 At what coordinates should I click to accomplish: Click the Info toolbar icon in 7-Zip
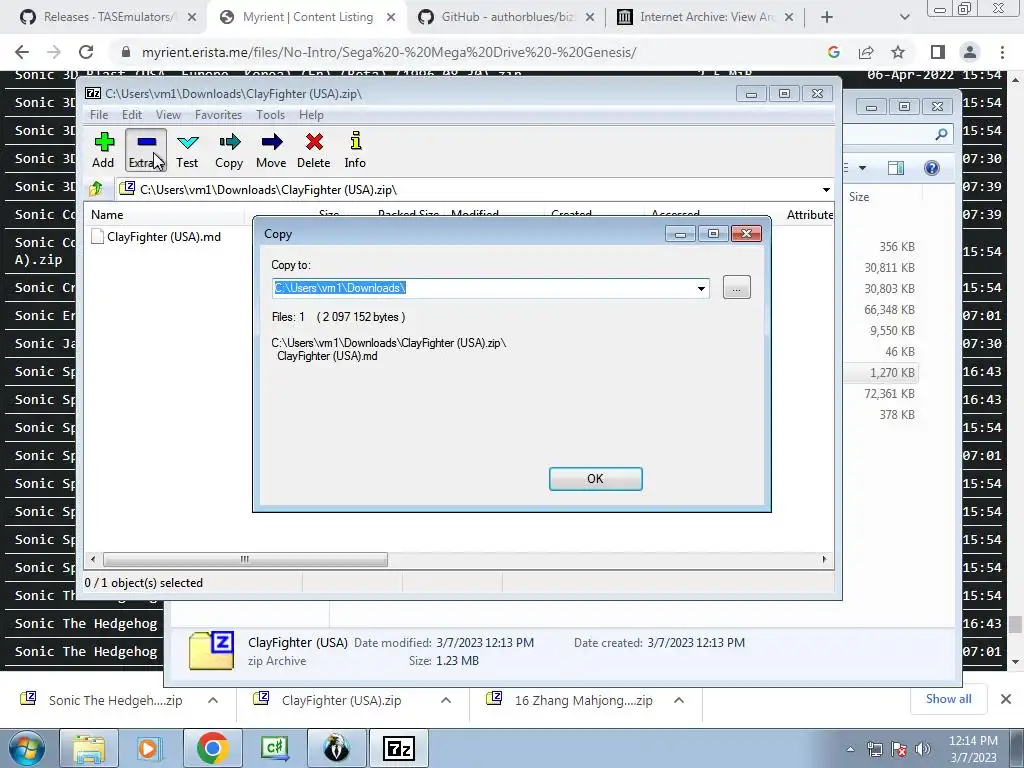[x=355, y=150]
